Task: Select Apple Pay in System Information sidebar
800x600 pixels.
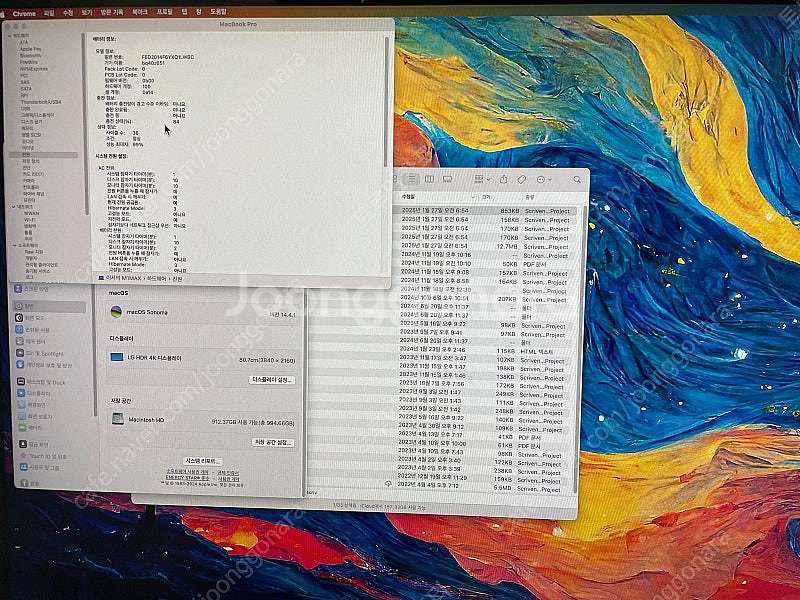Action: (x=31, y=49)
